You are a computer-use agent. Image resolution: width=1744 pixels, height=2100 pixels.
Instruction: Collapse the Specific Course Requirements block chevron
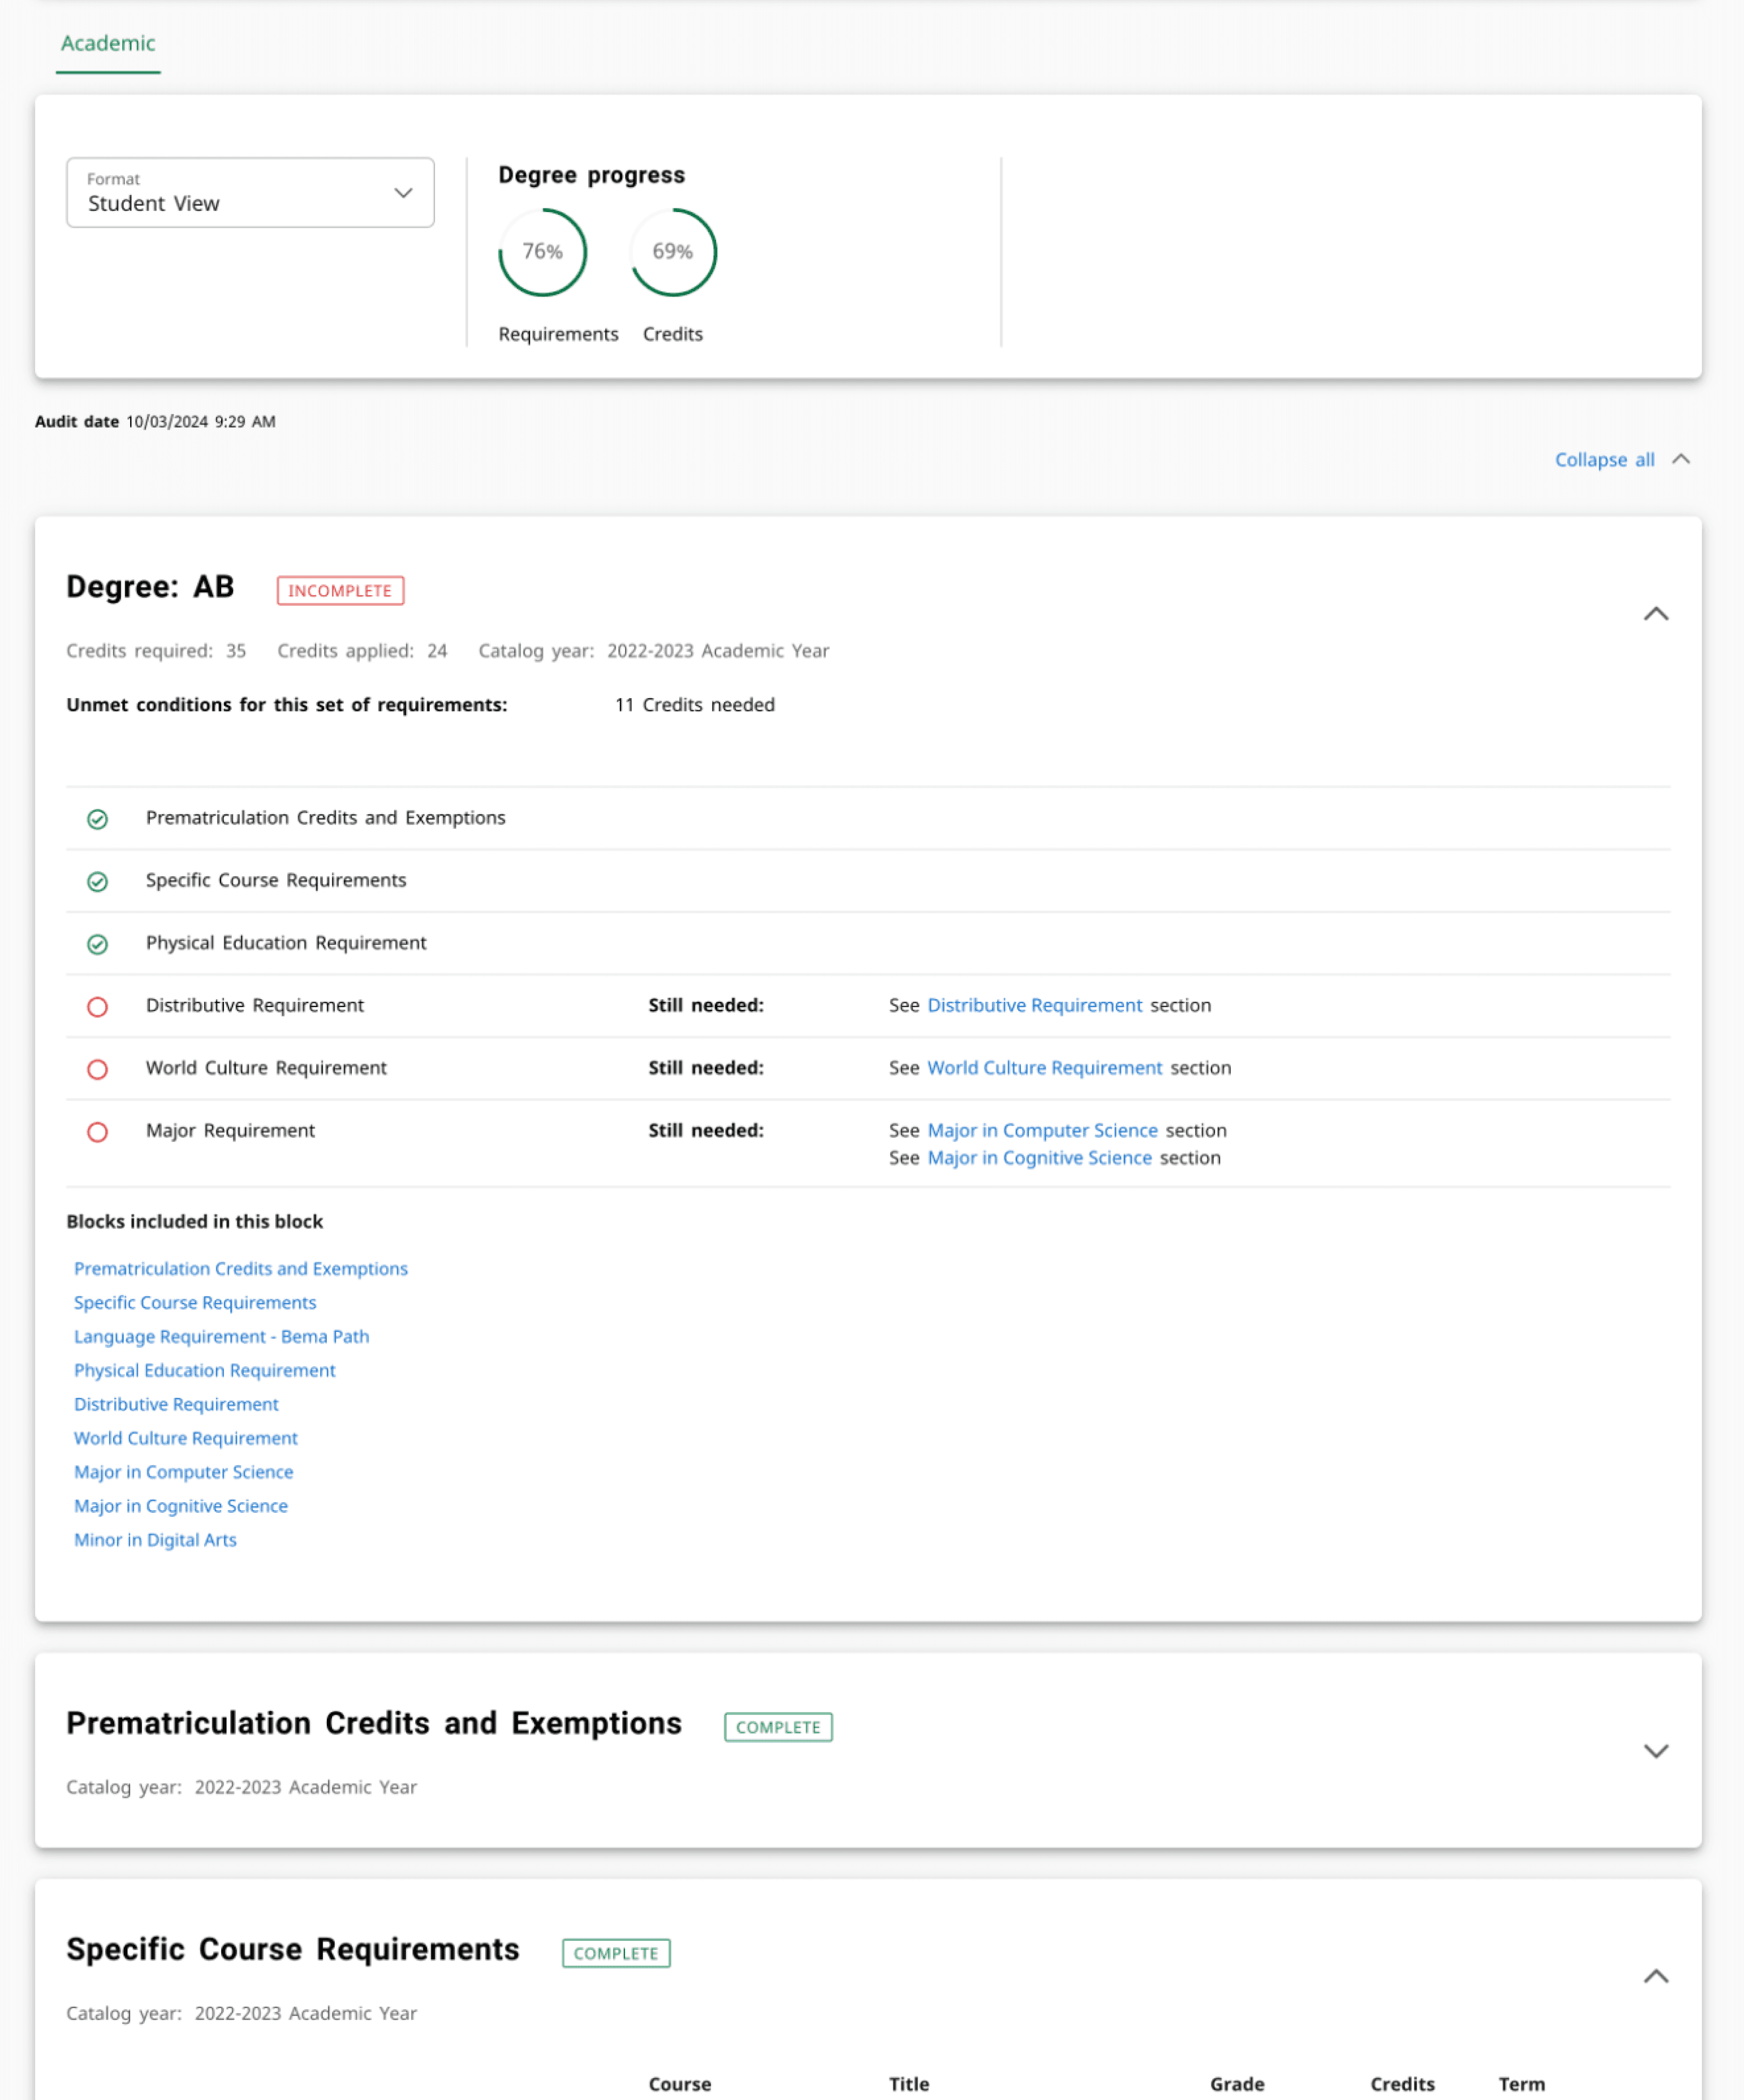[1656, 1976]
